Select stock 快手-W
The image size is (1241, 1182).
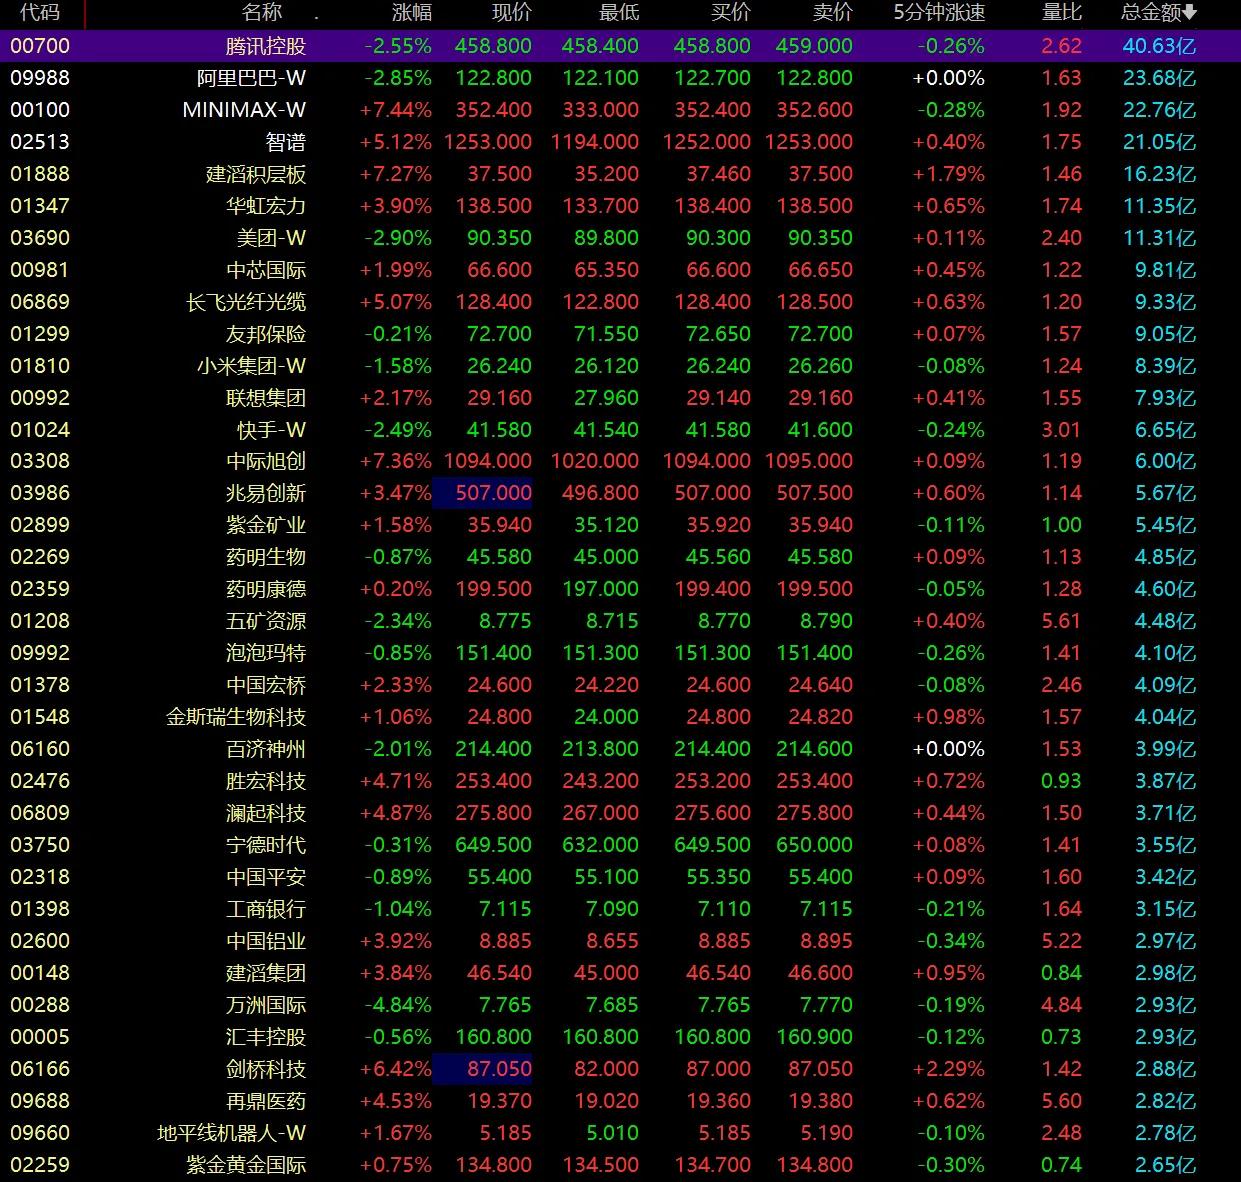point(271,430)
